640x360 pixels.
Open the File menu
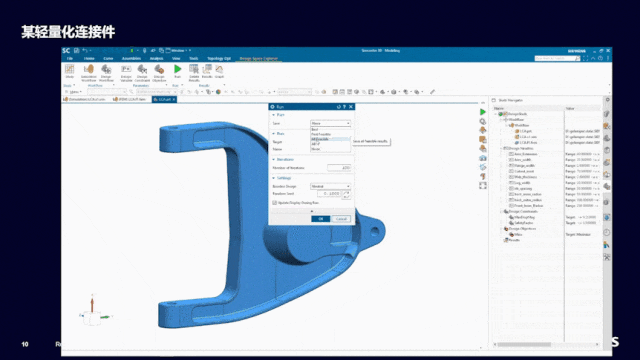tap(70, 59)
